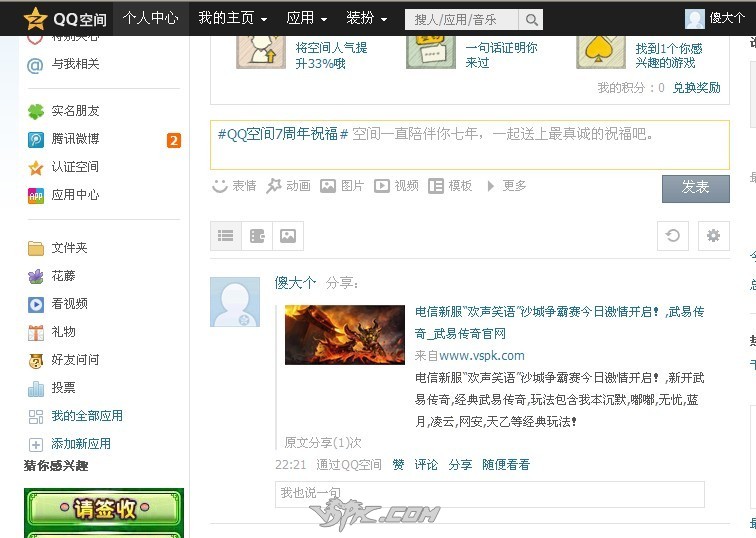
Task: Click the @ icon beside 与我相关
Action: [x=35, y=65]
